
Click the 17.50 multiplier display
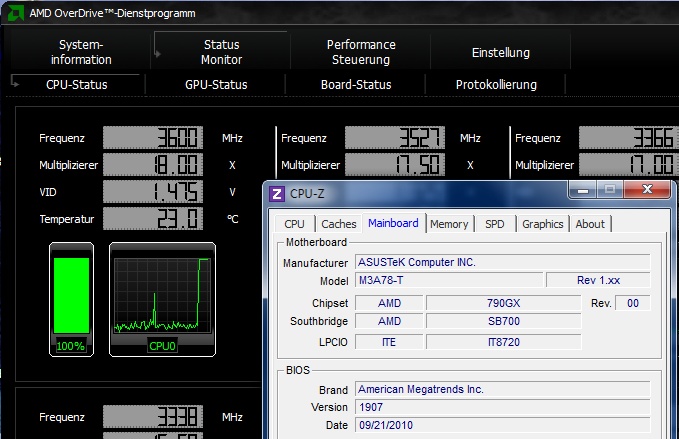(x=394, y=165)
